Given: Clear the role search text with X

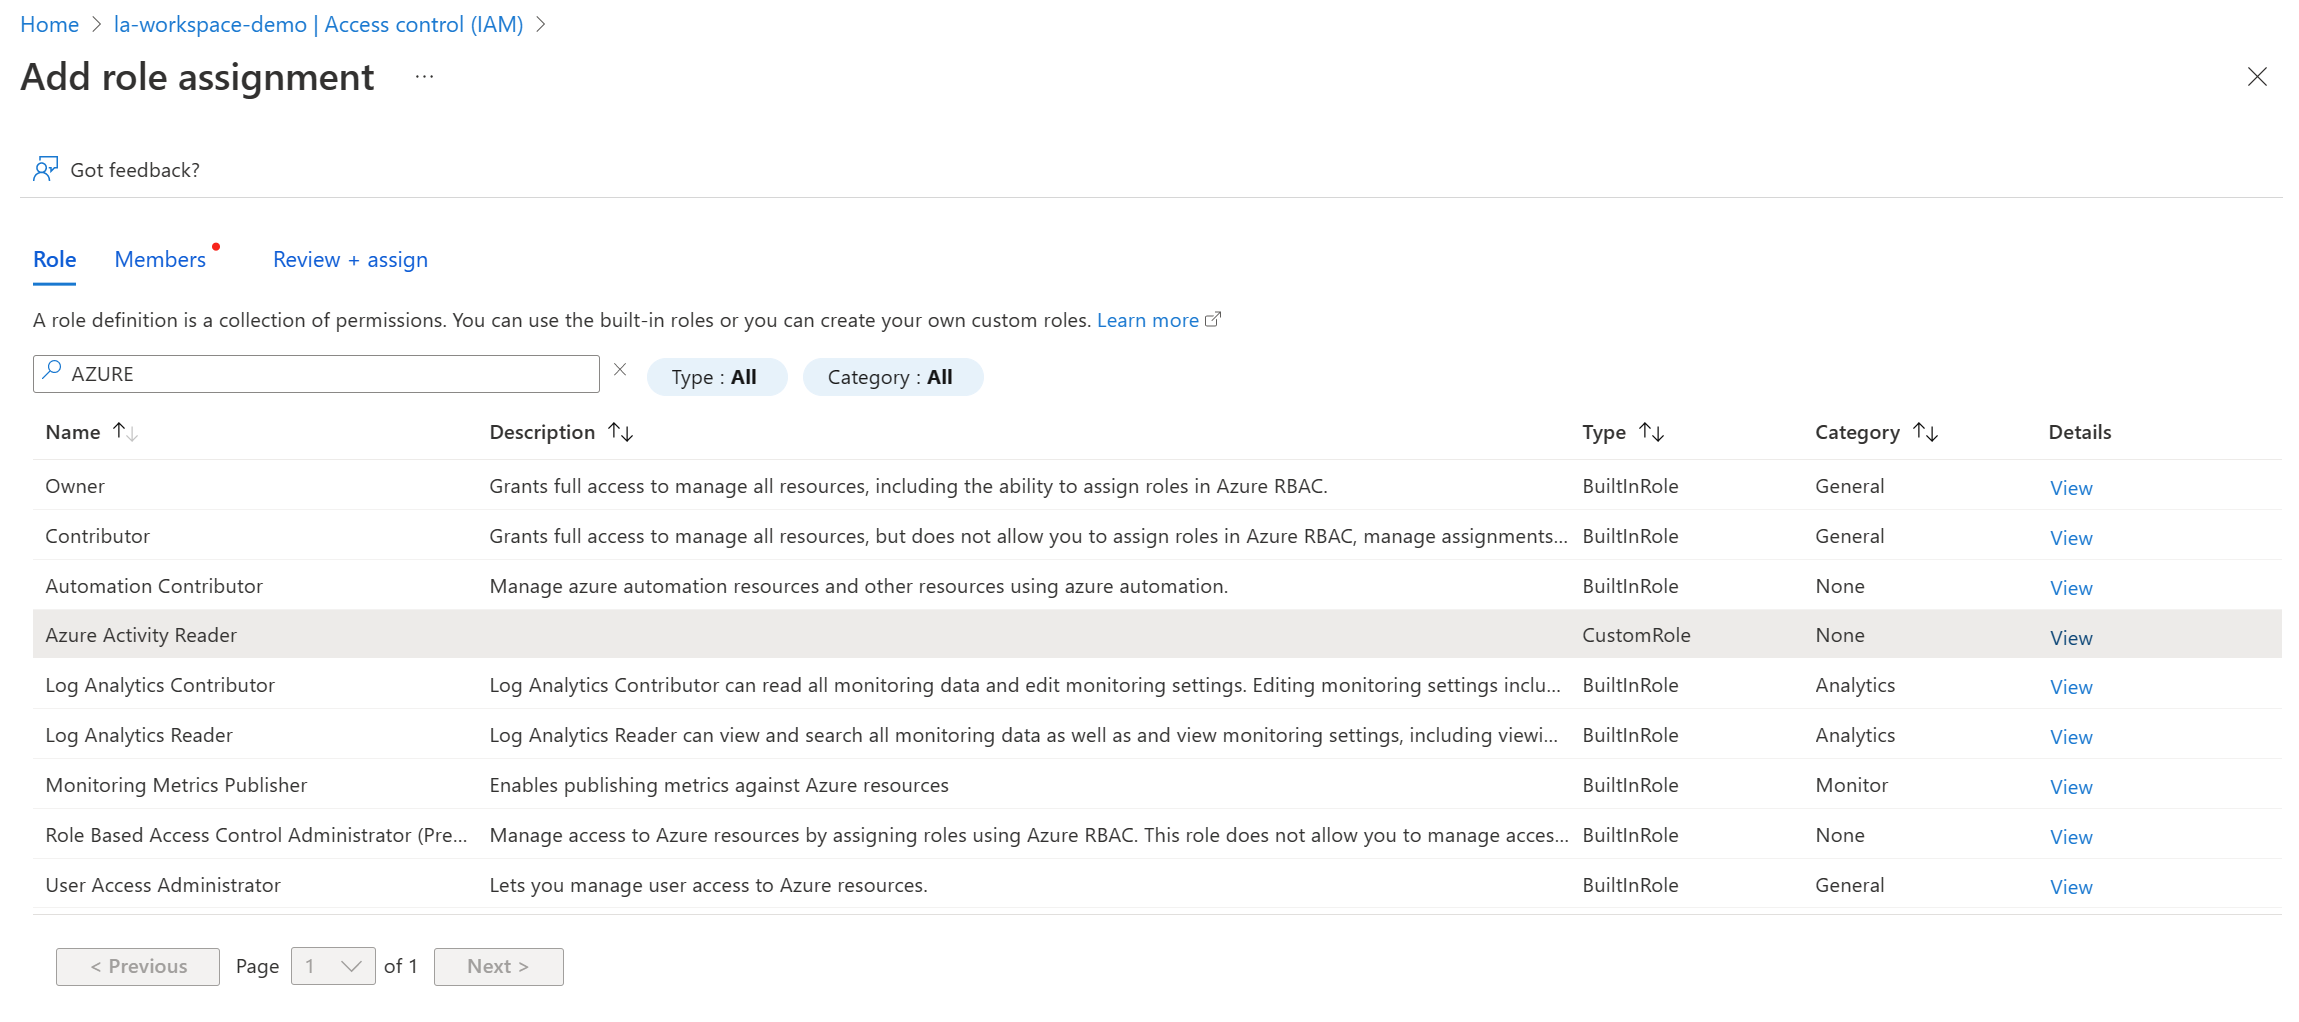Looking at the screenshot, I should coord(620,370).
